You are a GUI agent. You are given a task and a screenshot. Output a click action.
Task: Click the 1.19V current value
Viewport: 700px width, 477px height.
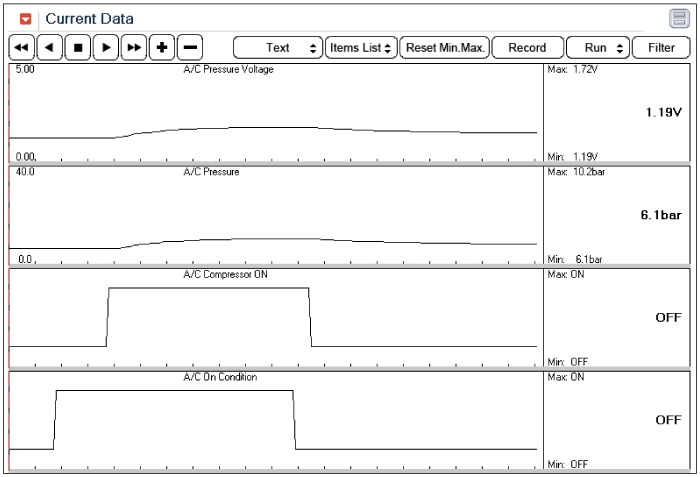664,112
